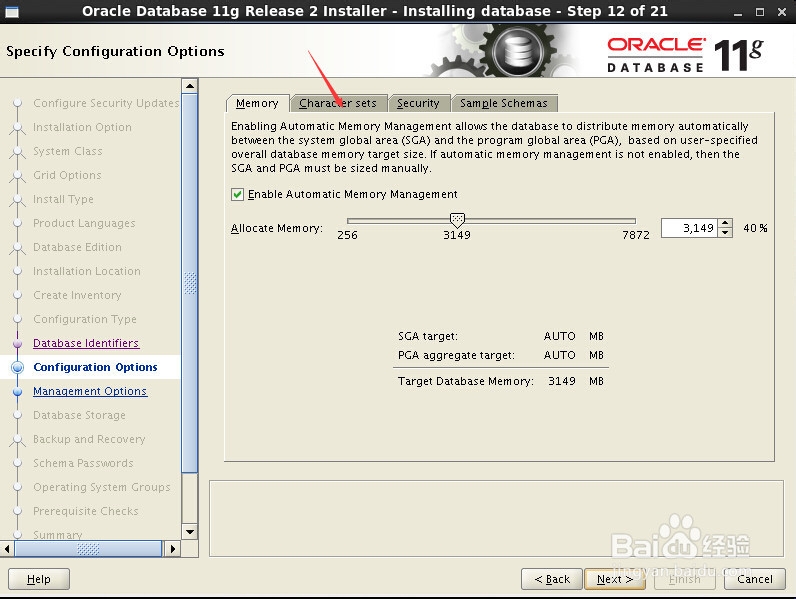Screen dimensions: 796x599
Task: Click 'Install Type' step text
Action: pyautogui.click(x=63, y=199)
